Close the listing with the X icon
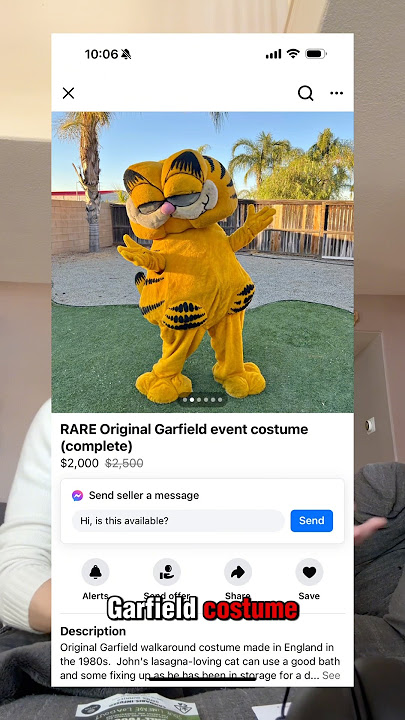Screen dimensions: 405x720 point(68,93)
